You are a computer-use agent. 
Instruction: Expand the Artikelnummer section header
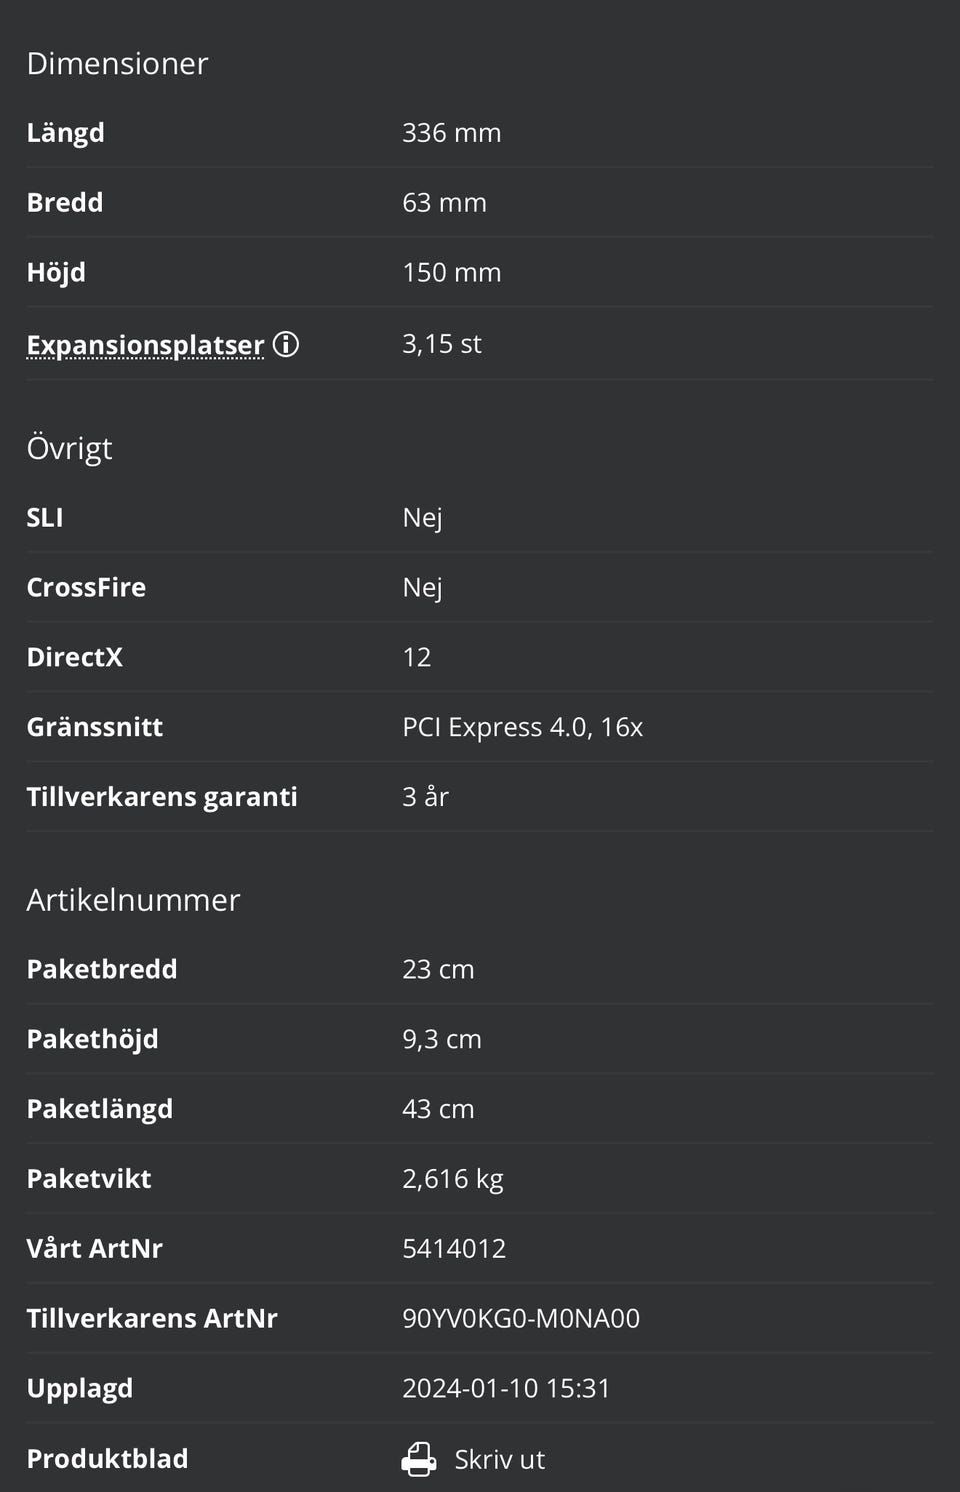133,899
